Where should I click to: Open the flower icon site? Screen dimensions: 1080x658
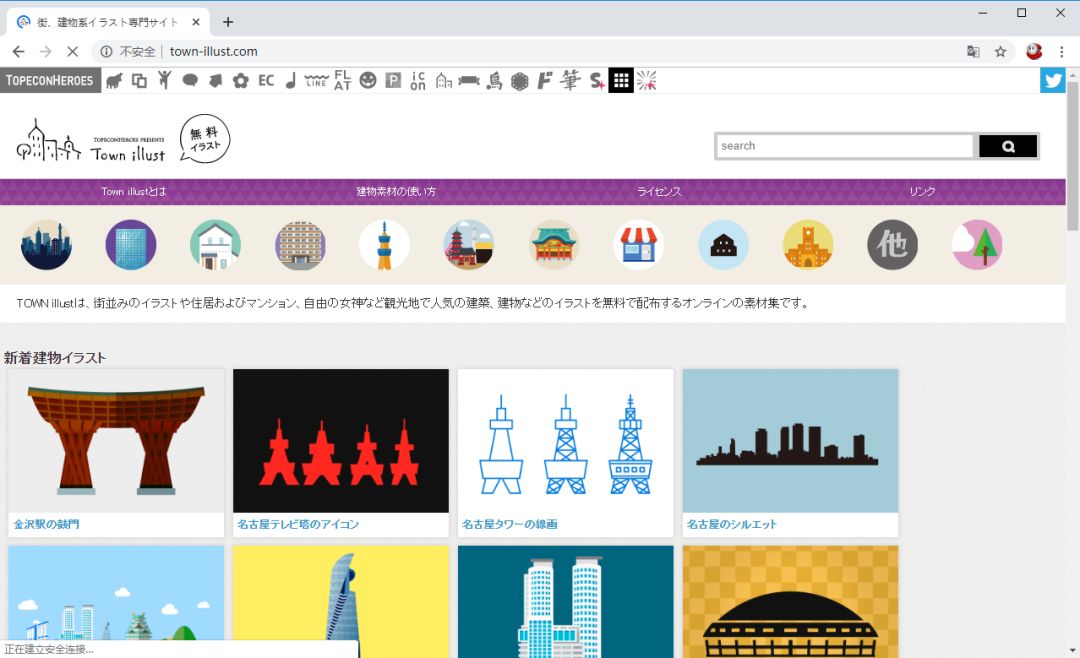(240, 81)
